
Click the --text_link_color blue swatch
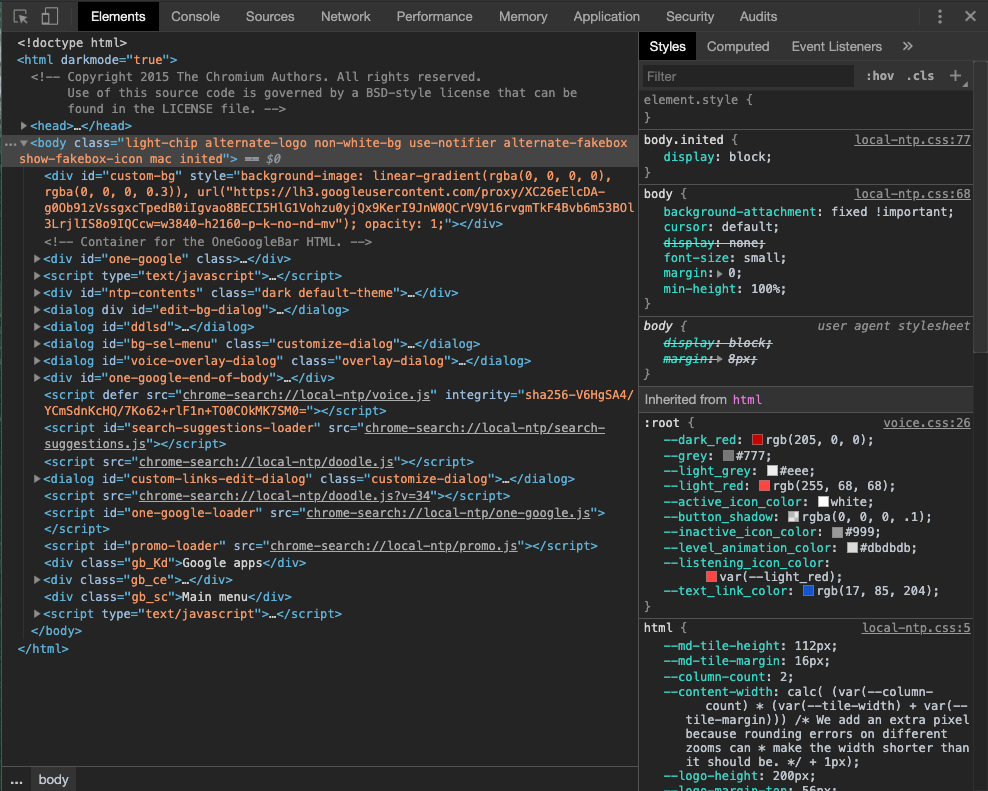tap(809, 591)
